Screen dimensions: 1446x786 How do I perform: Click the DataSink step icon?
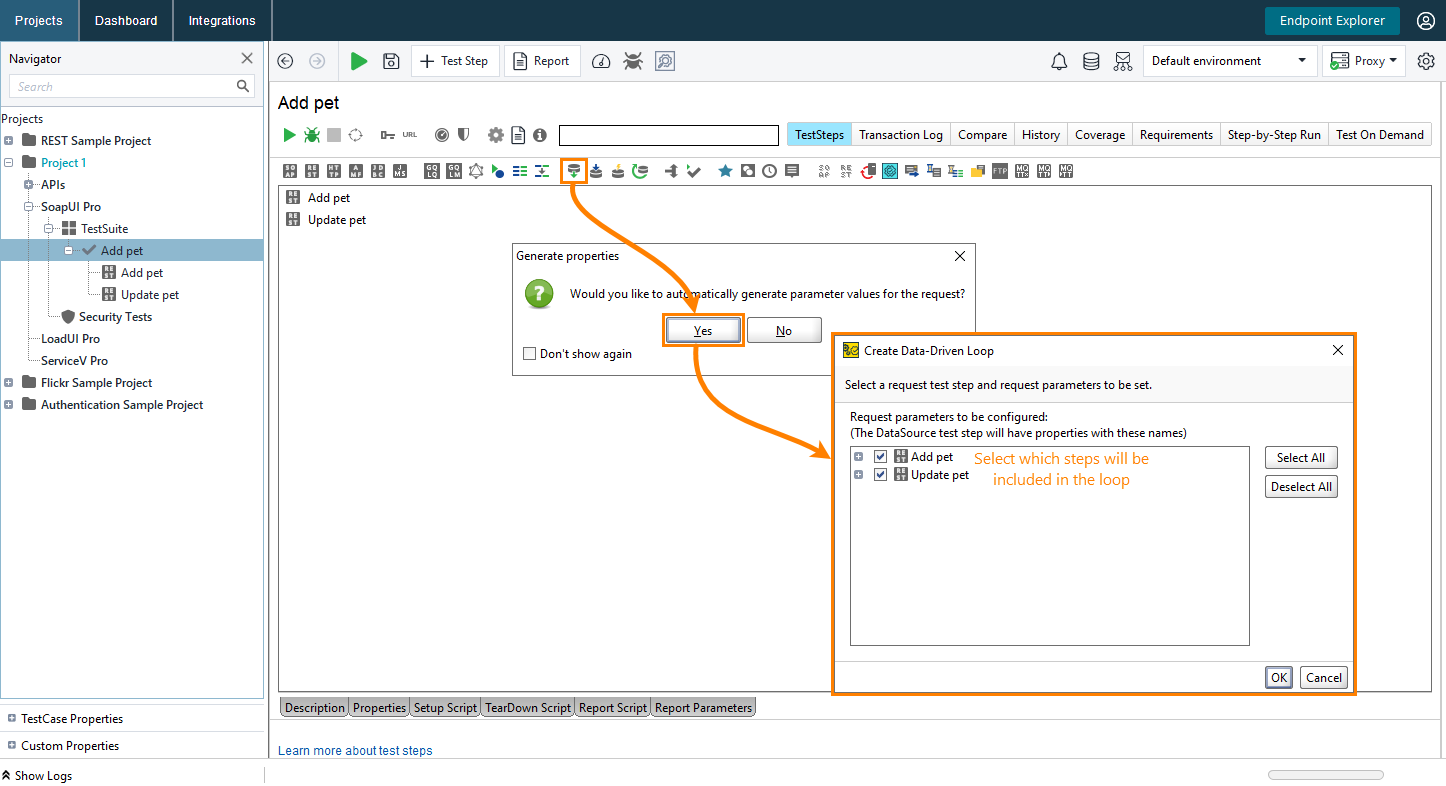click(x=596, y=171)
